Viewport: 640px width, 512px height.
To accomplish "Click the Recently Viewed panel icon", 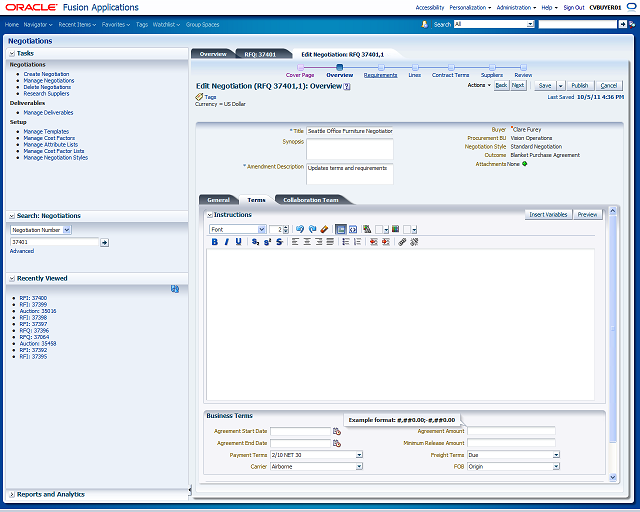I will coord(175,289).
